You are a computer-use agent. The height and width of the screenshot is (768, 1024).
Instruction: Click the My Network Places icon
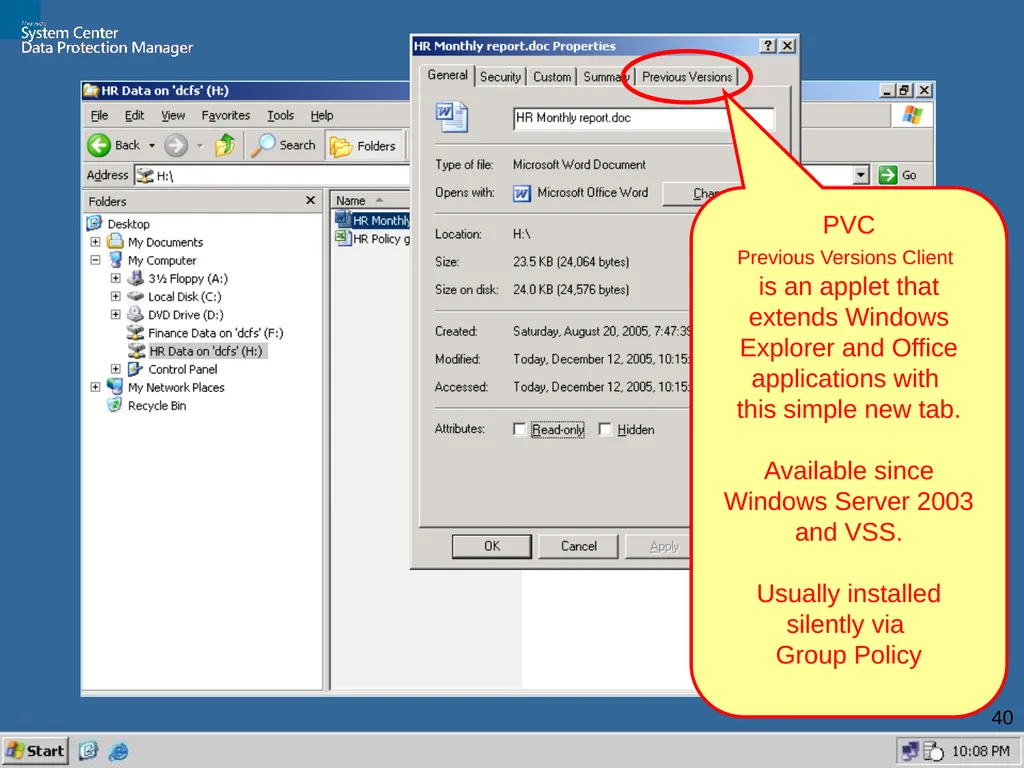click(115, 387)
